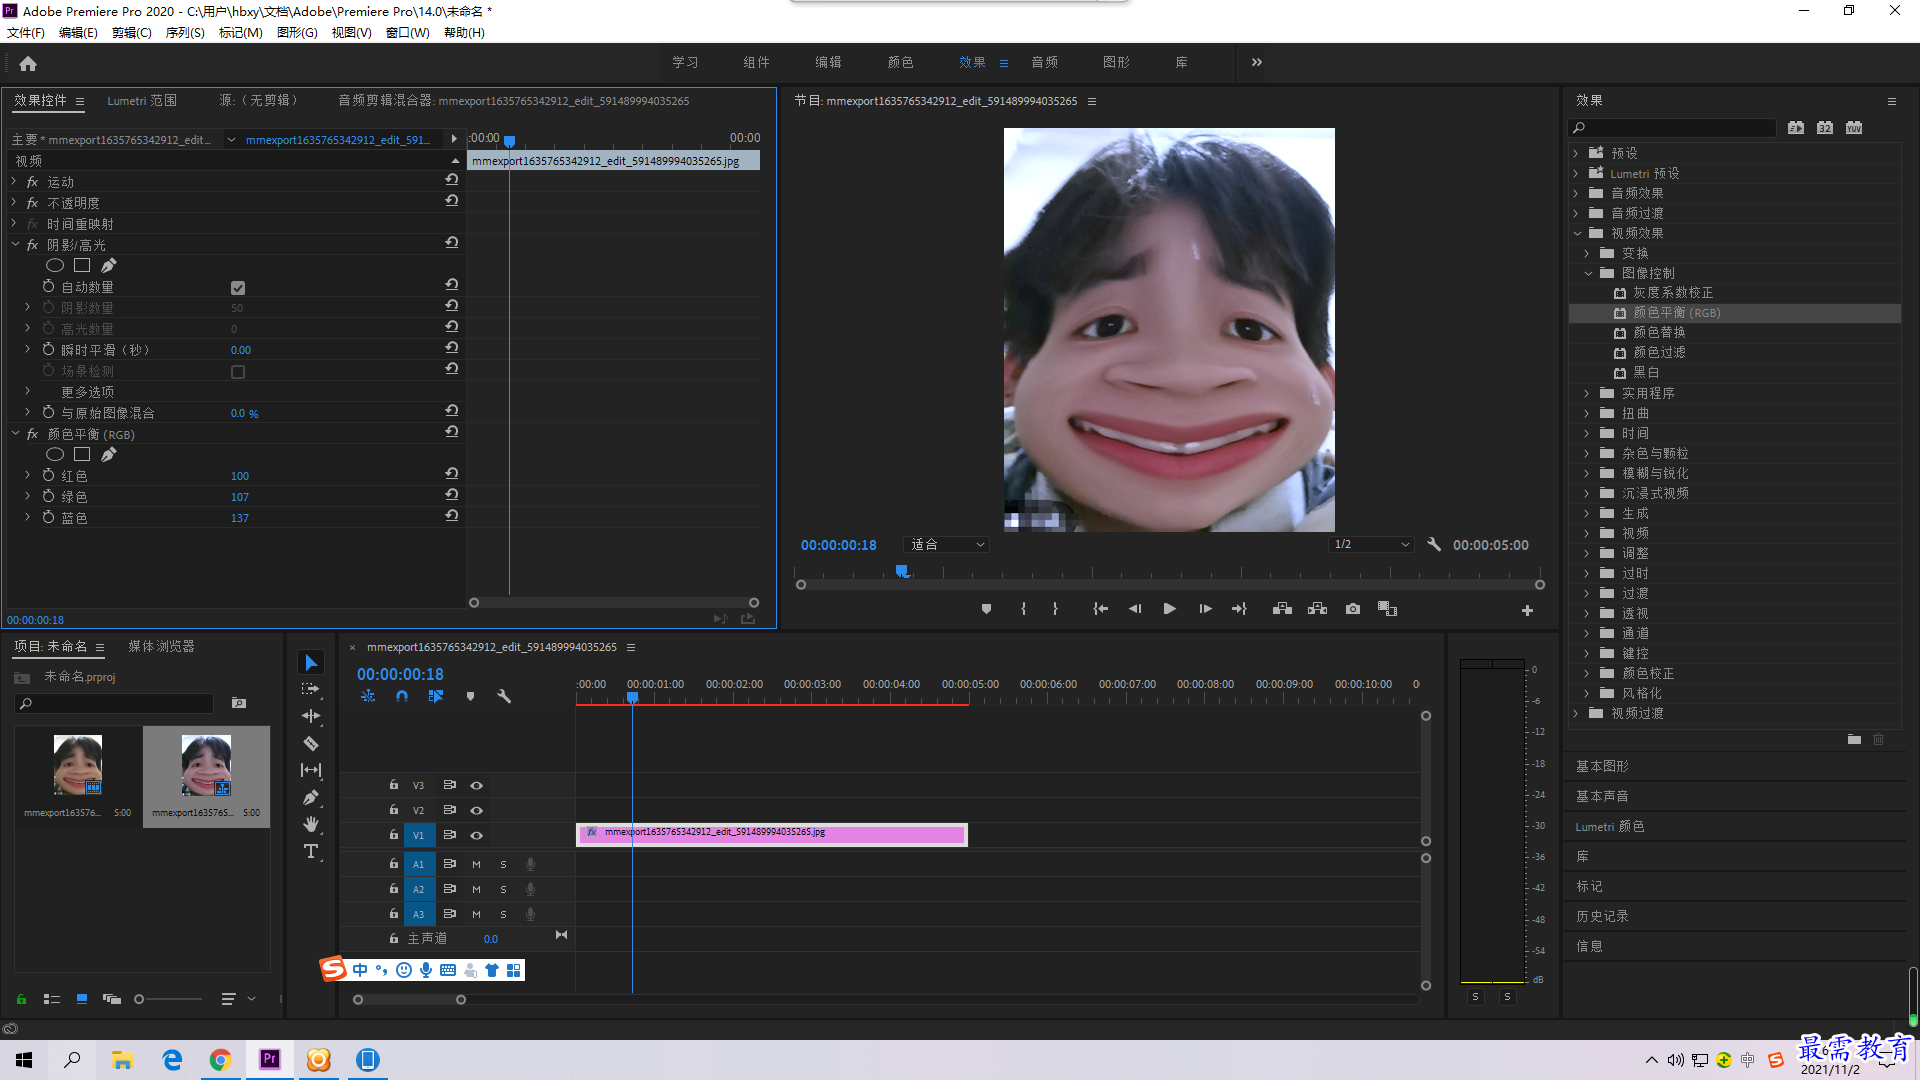Screen dimensions: 1920x1080
Task: Expand the 不透明度 effect properties
Action: tap(14, 203)
